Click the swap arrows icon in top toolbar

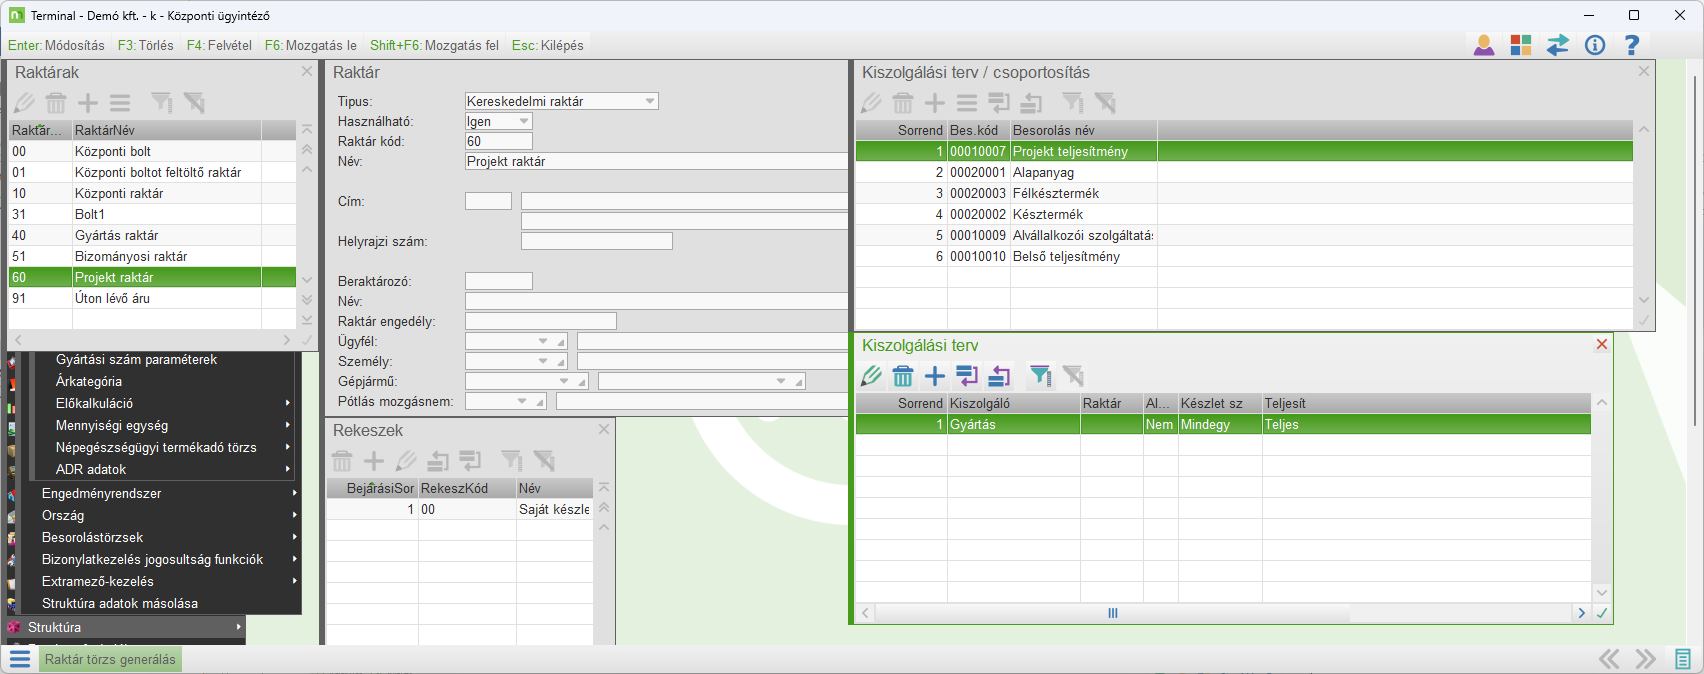point(1558,45)
